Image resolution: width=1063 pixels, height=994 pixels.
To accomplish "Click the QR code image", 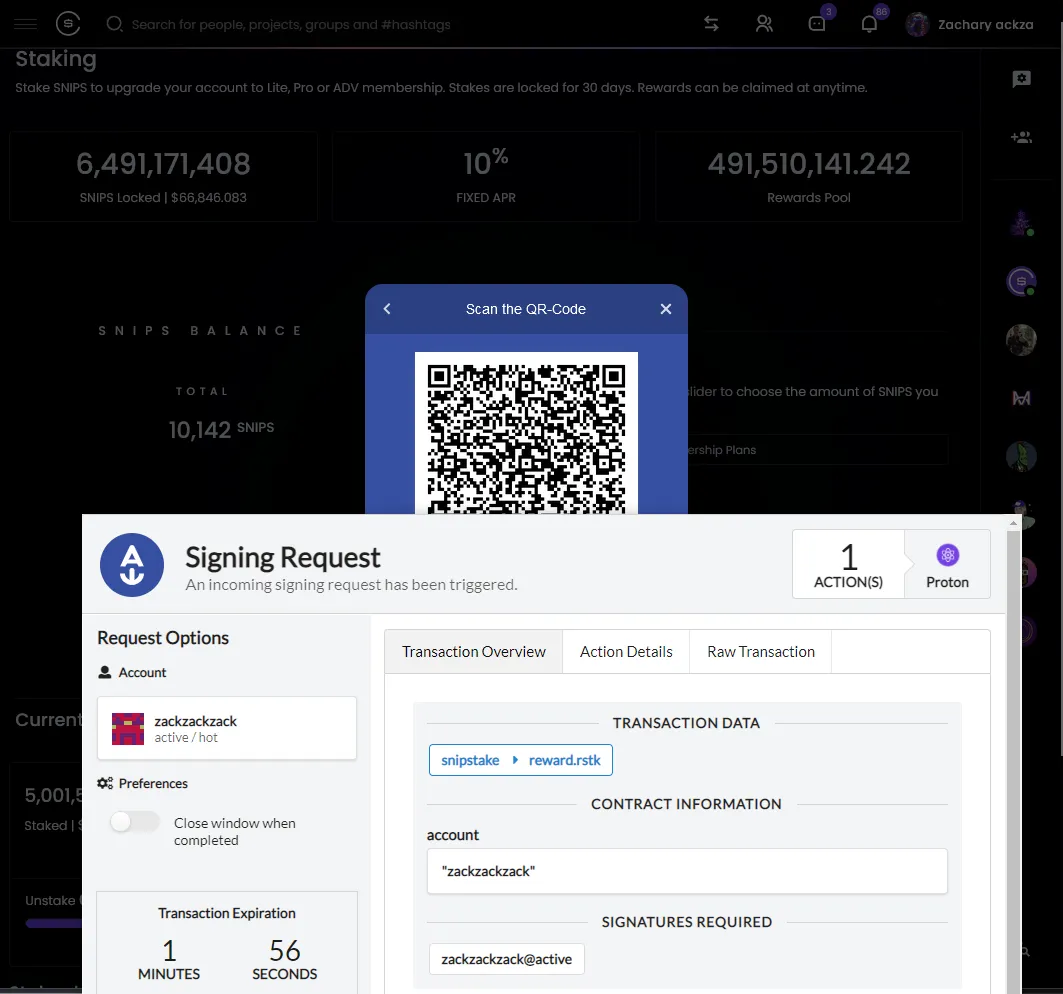I will click(526, 433).
